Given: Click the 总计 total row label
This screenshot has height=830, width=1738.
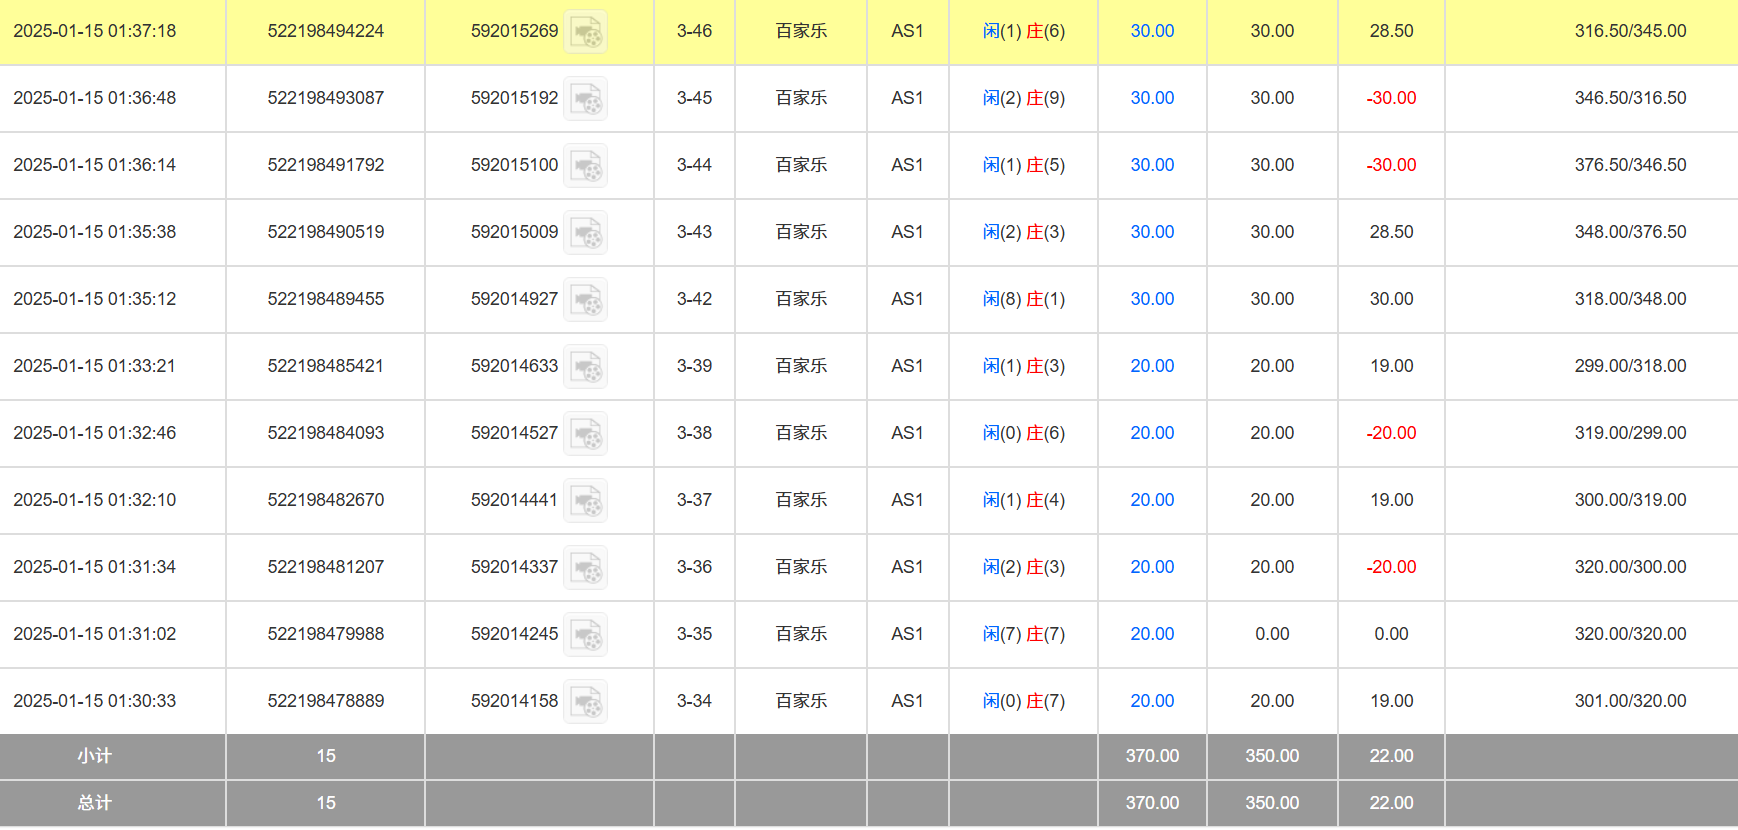Looking at the screenshot, I should [95, 803].
